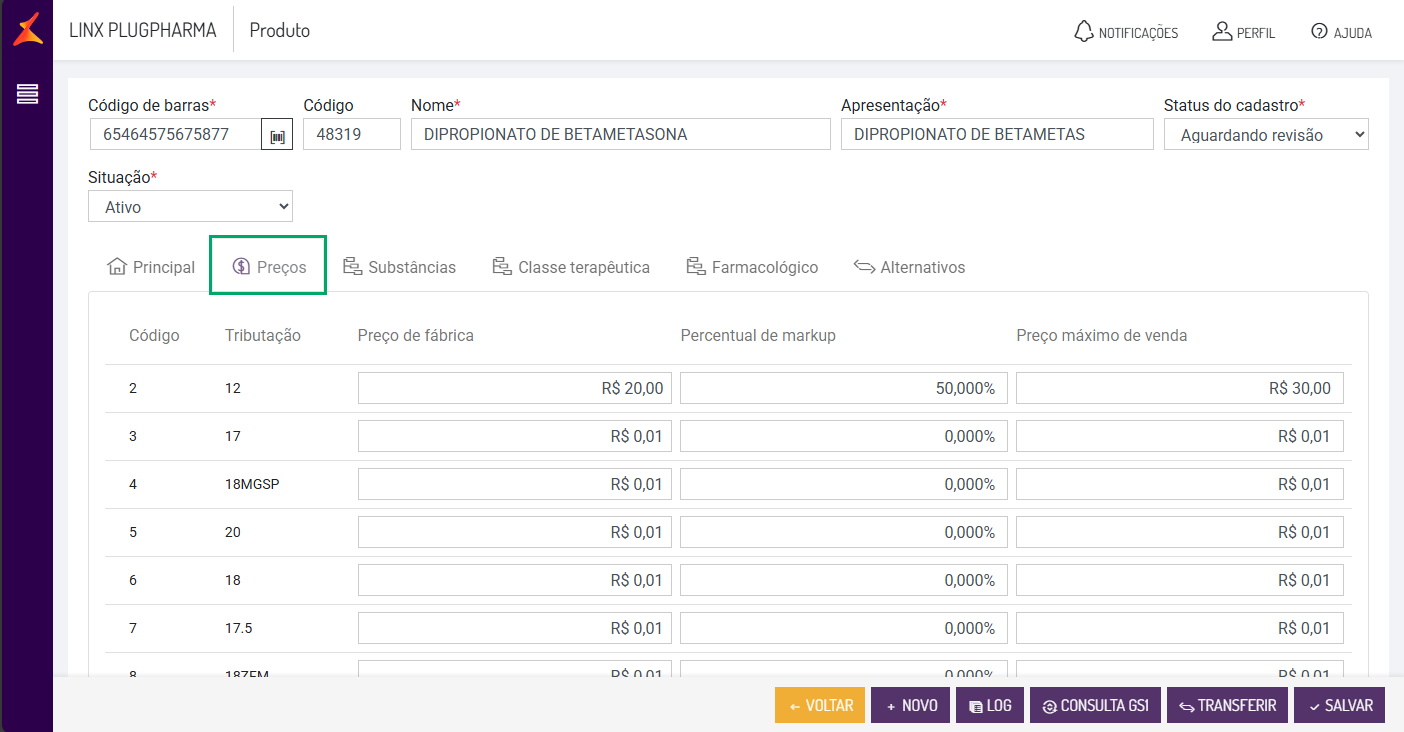
Task: Click the Linx logo icon
Action: pos(27,30)
